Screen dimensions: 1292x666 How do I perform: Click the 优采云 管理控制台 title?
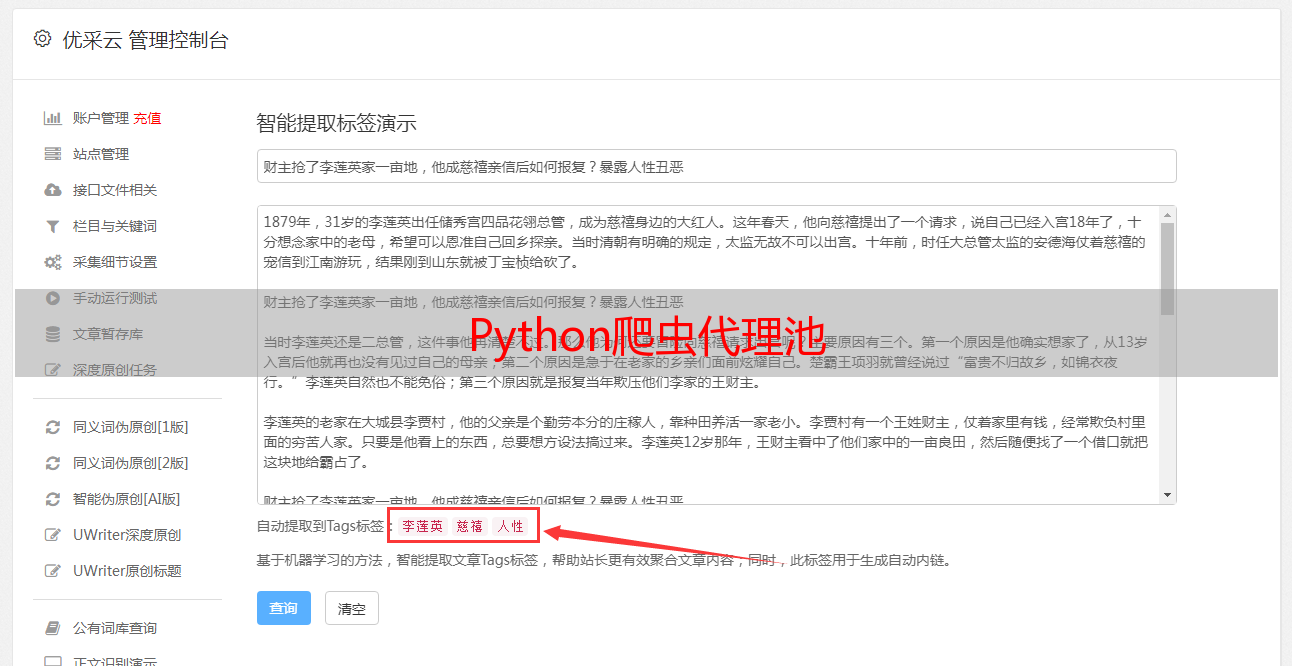pos(145,40)
